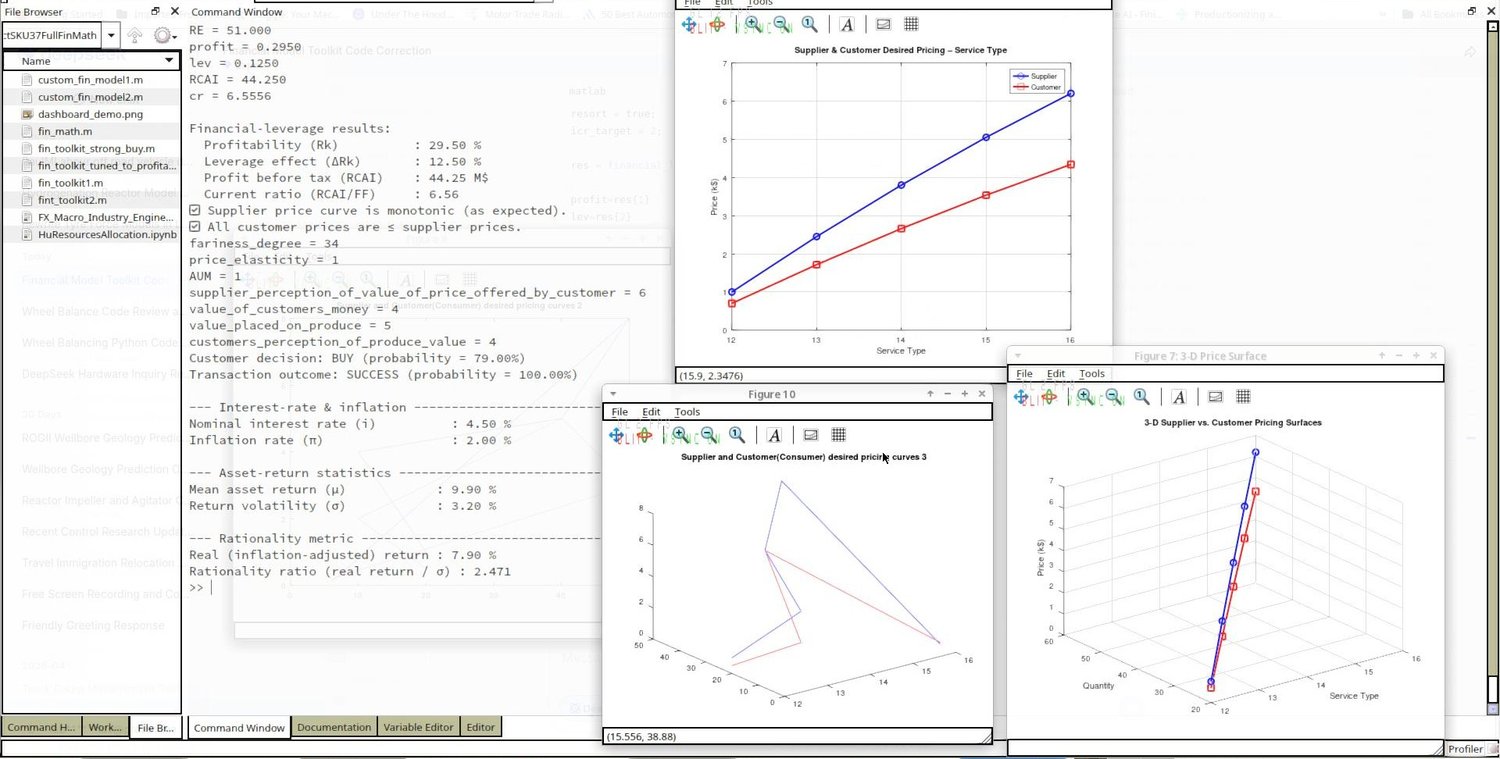Open File Browser settings gear dropdown
This screenshot has height=759, width=1500.
click(x=164, y=35)
